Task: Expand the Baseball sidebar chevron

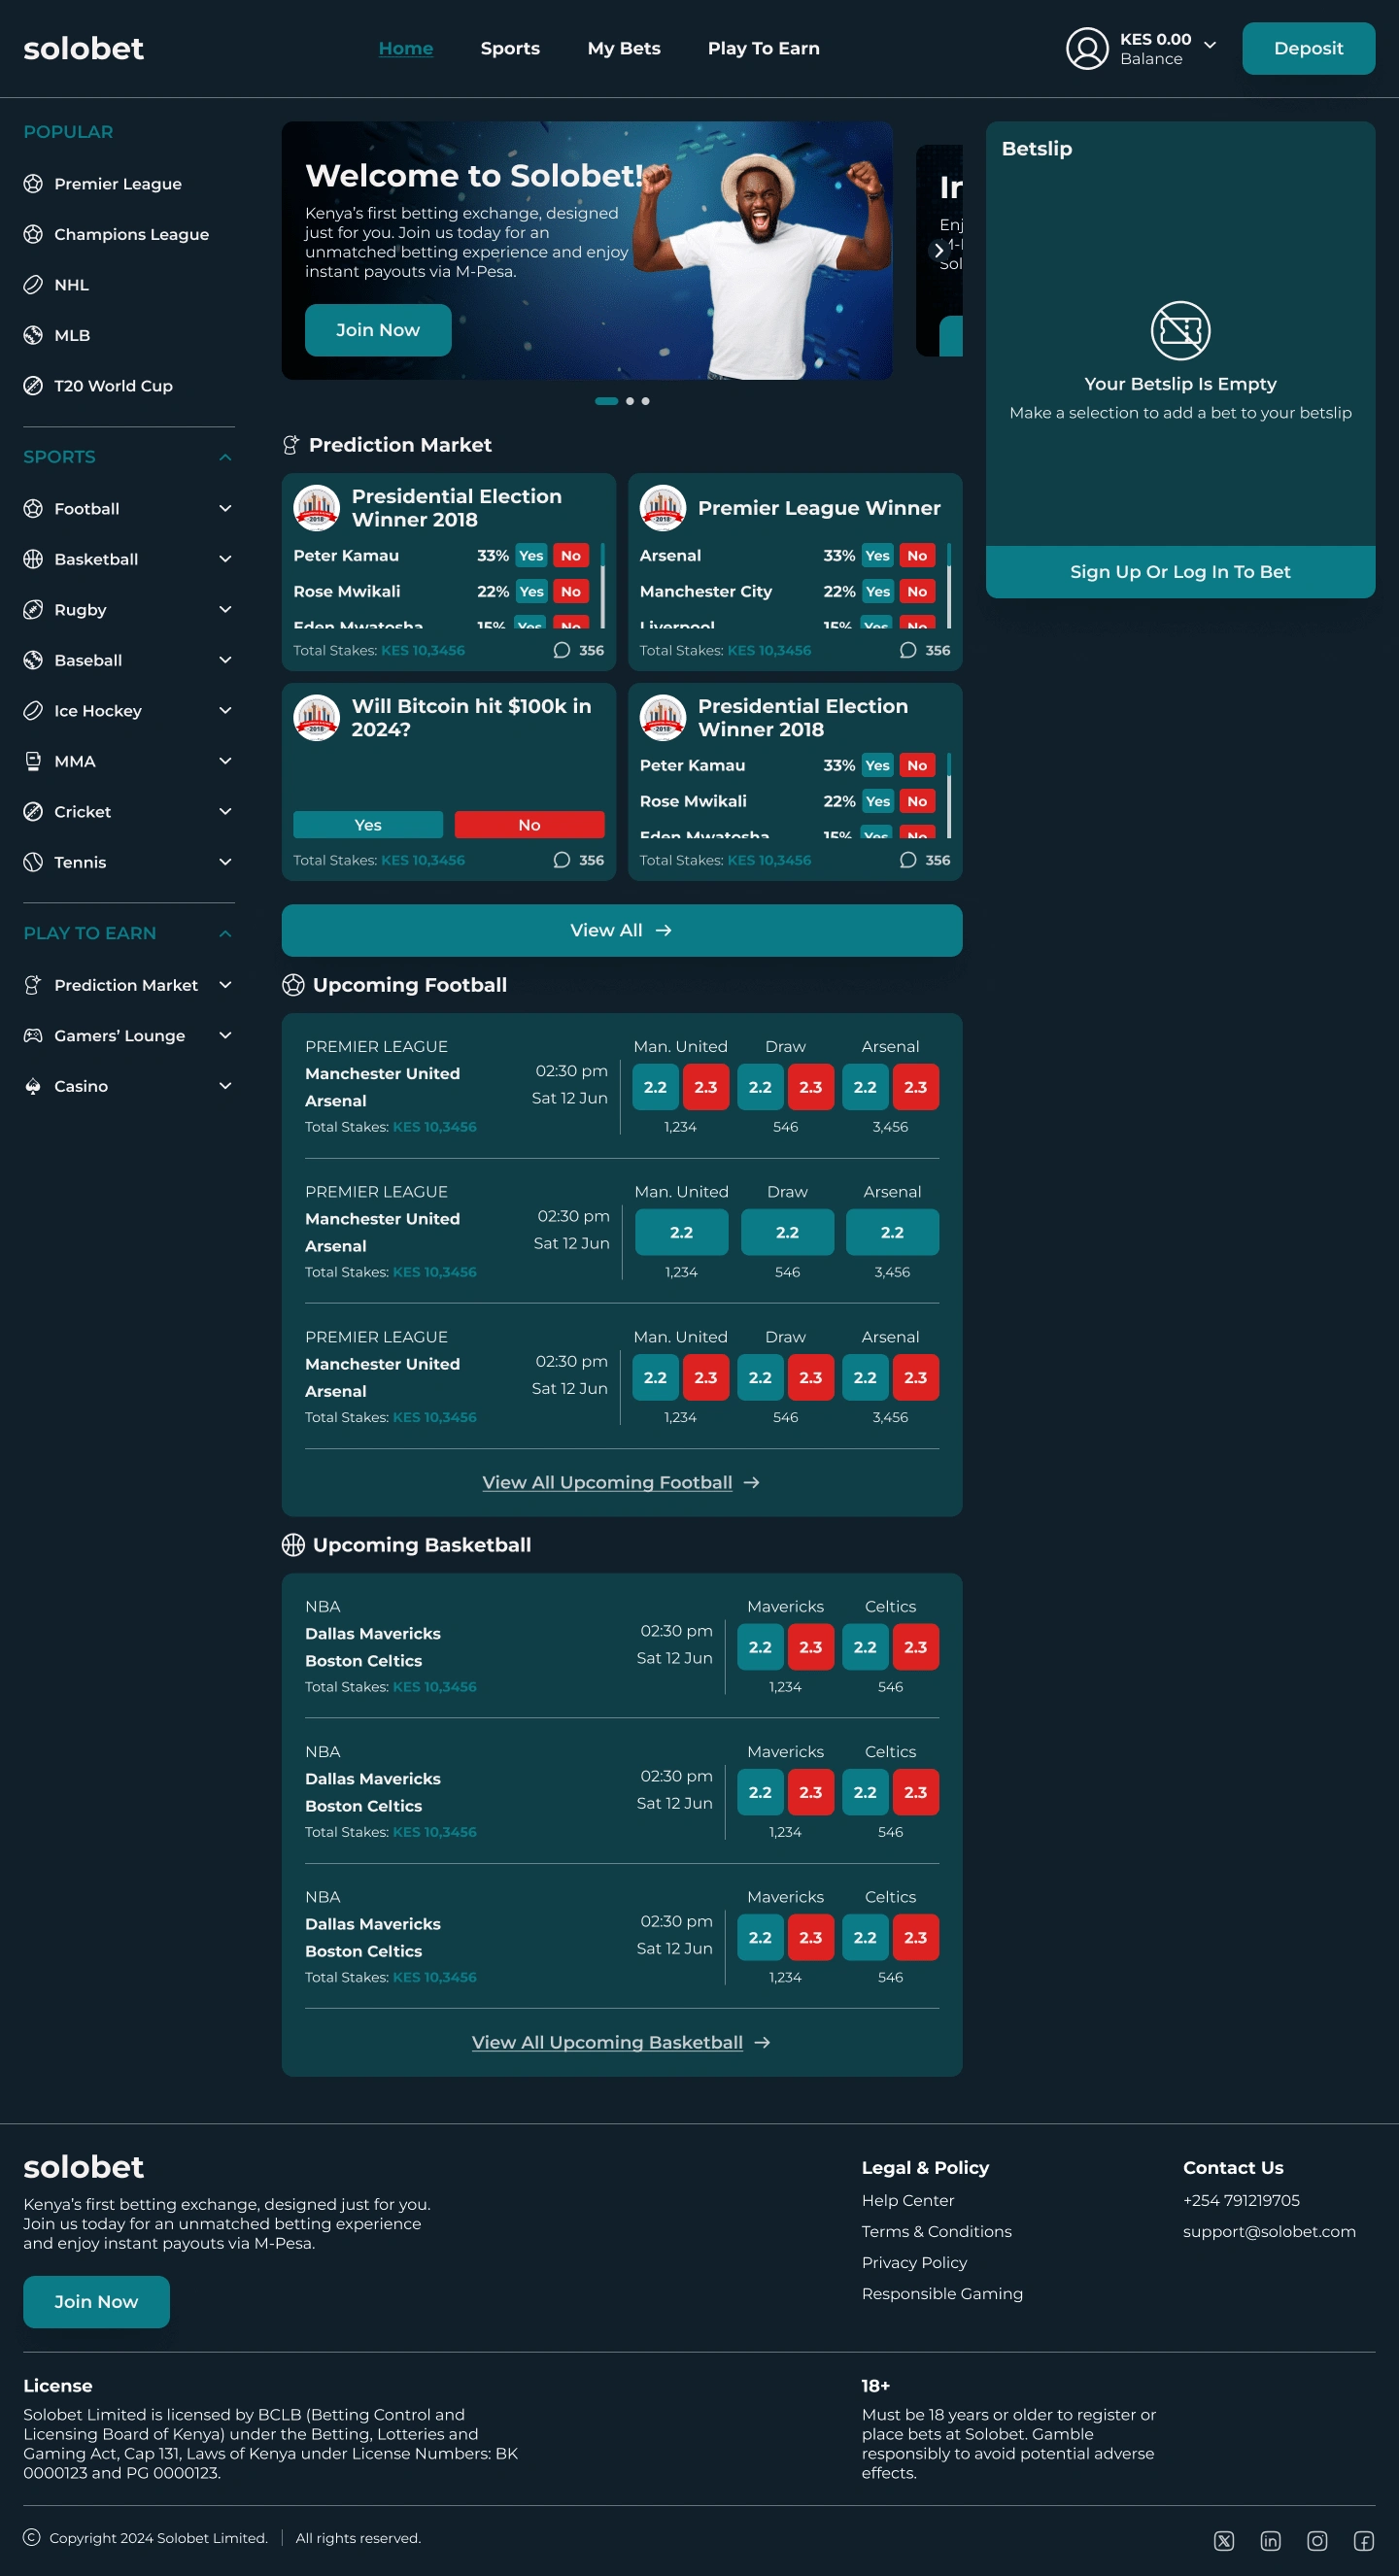Action: tap(225, 660)
